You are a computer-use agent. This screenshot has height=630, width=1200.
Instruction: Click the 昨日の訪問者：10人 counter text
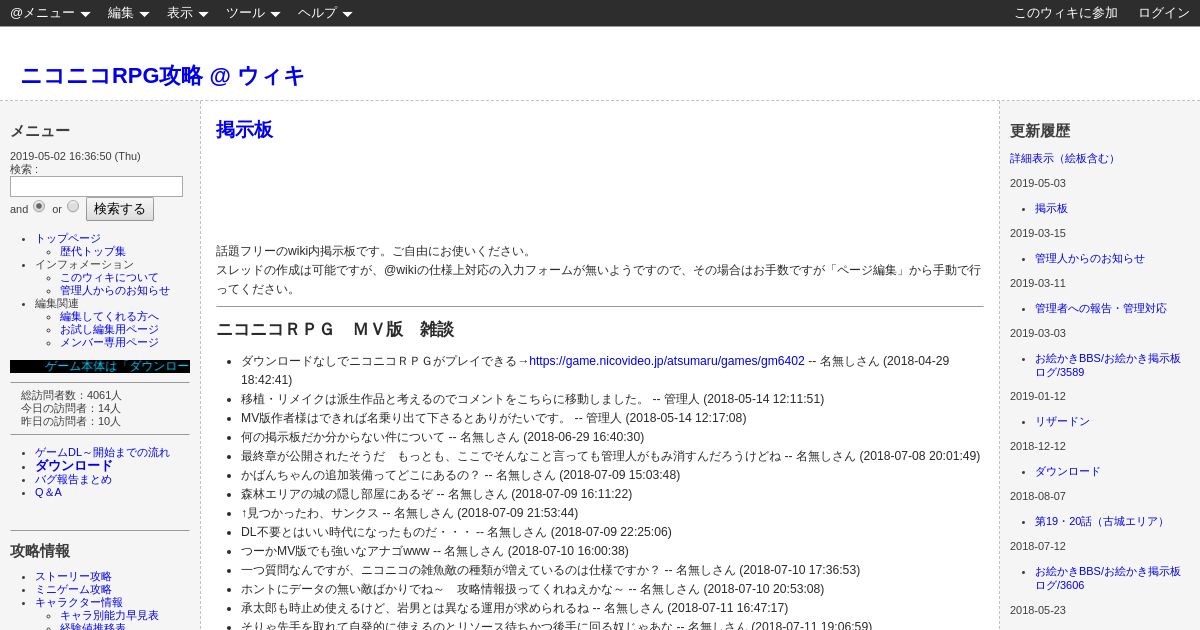(x=71, y=421)
